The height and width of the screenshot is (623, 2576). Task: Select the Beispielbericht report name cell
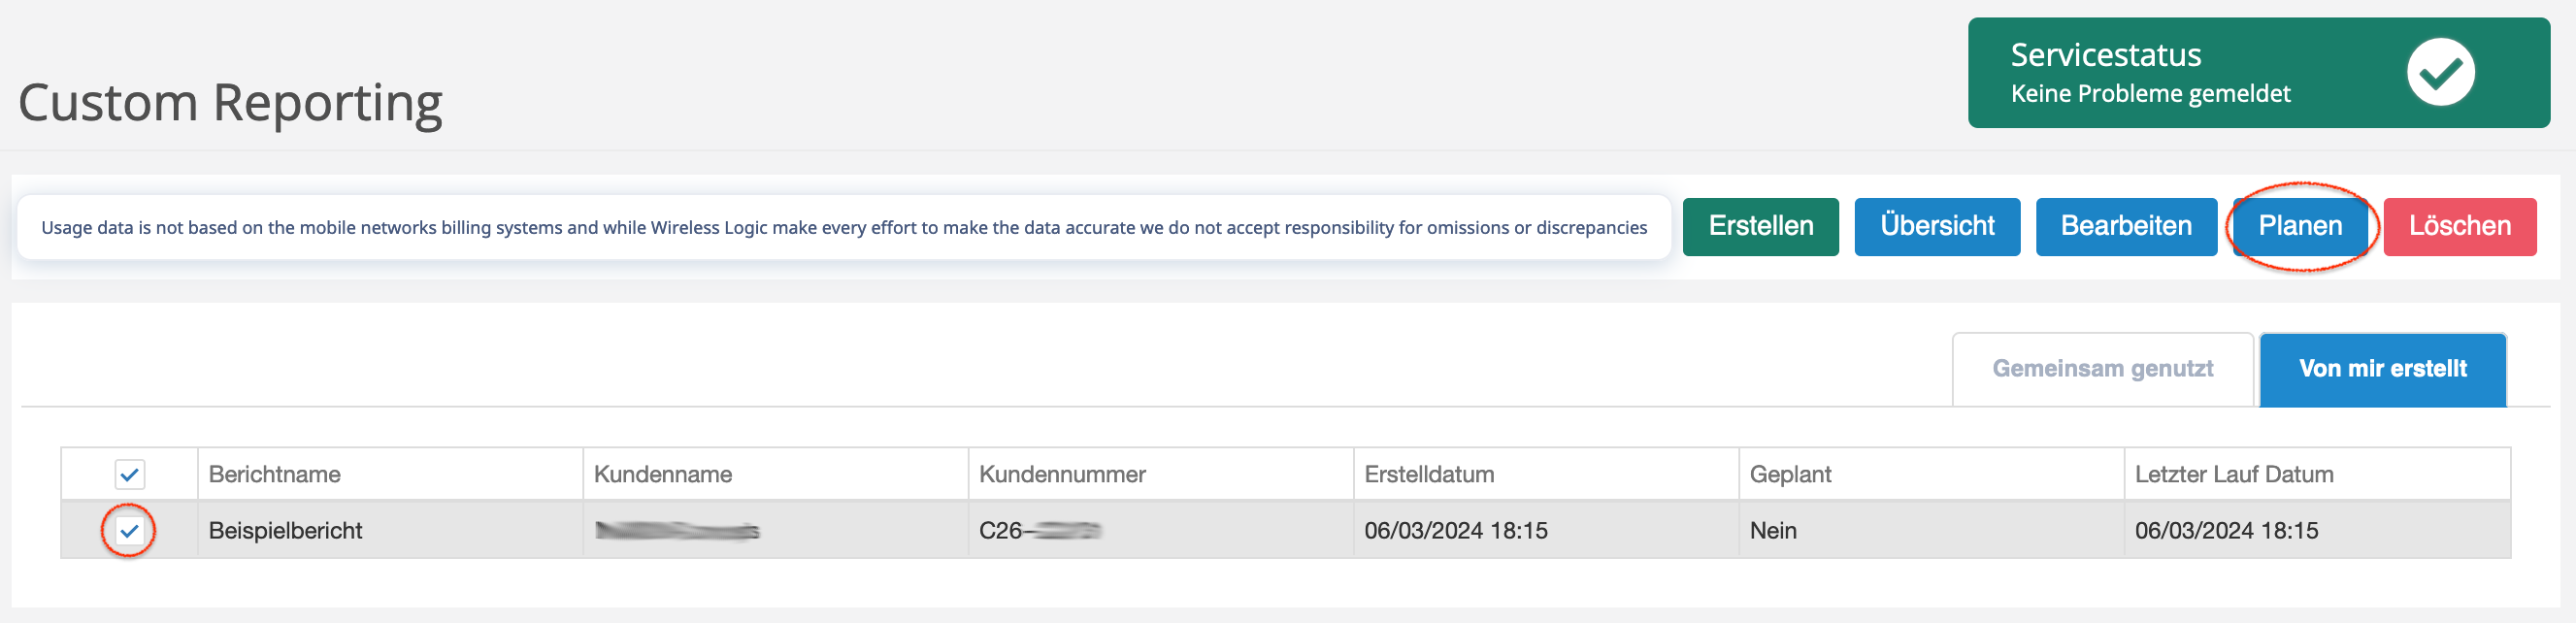pos(285,531)
